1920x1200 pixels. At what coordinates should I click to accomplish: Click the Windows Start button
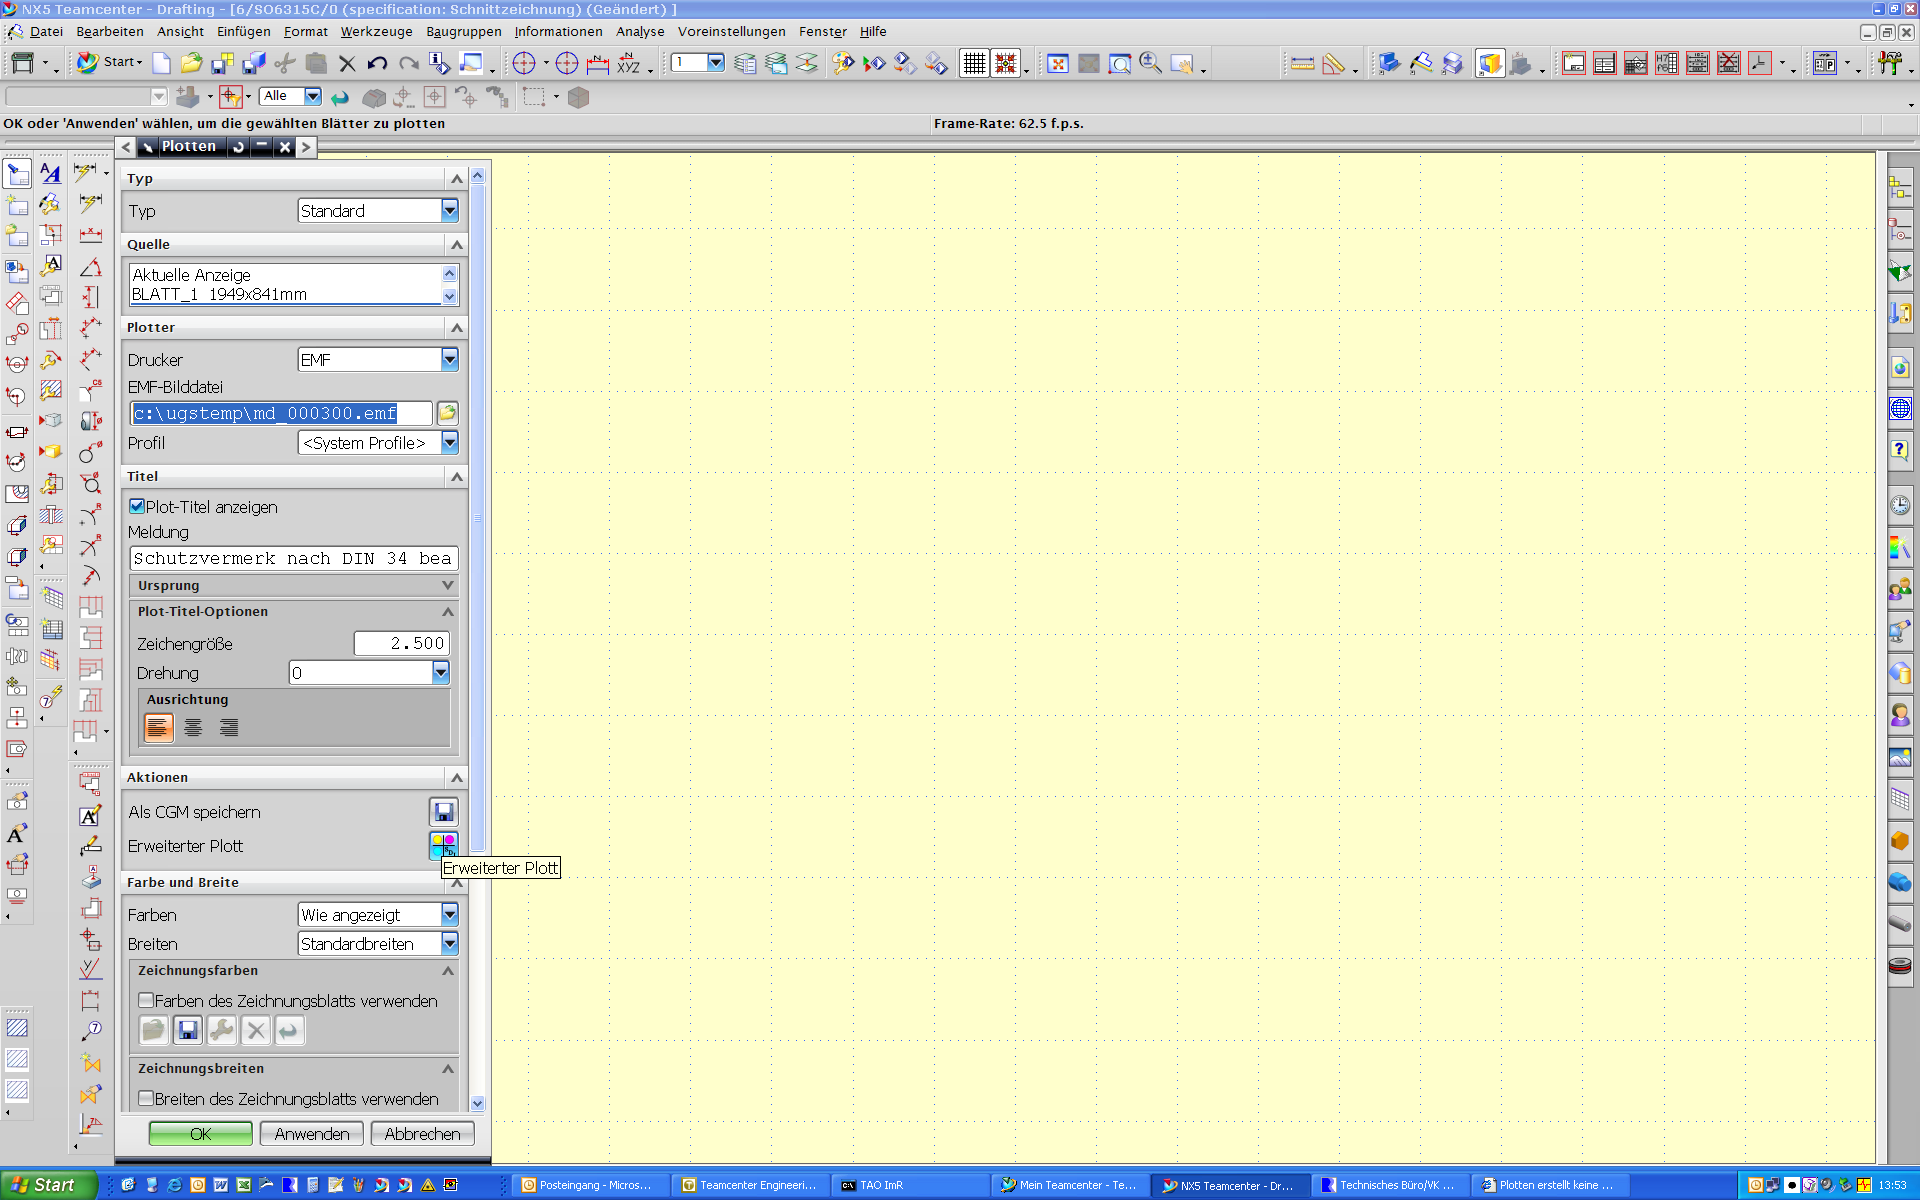point(47,1185)
